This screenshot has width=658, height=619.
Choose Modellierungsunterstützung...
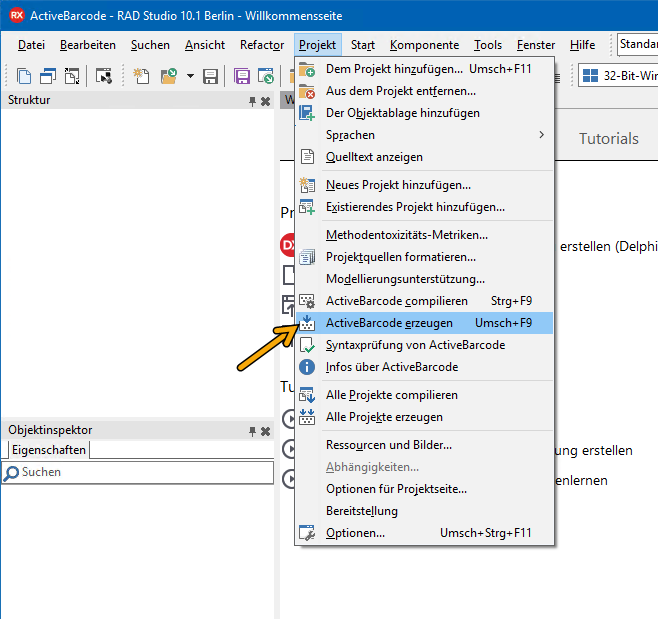[x=424, y=279]
